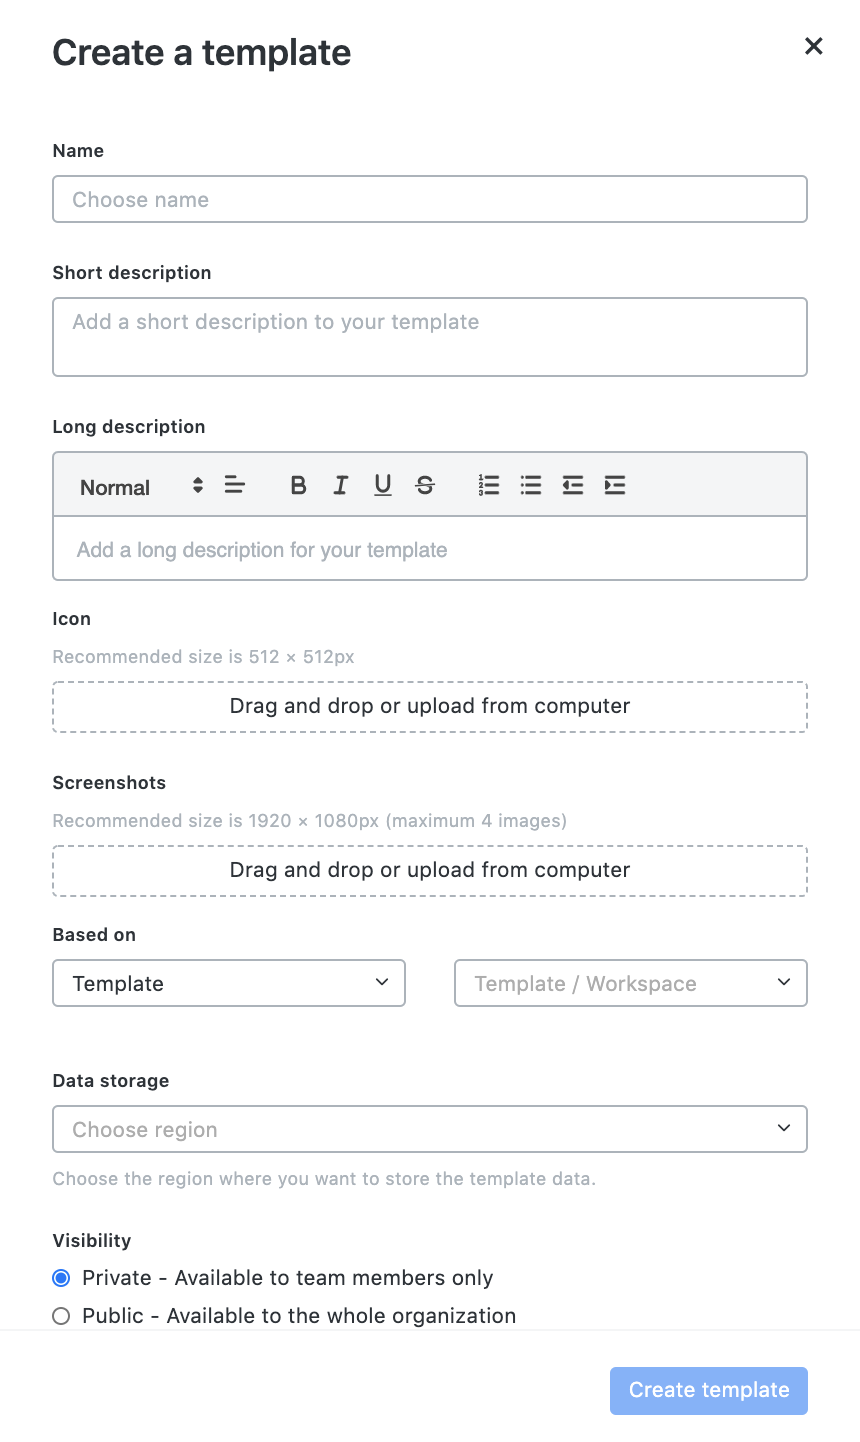The height and width of the screenshot is (1442, 860).
Task: Select Private visibility option
Action: tap(61, 1278)
